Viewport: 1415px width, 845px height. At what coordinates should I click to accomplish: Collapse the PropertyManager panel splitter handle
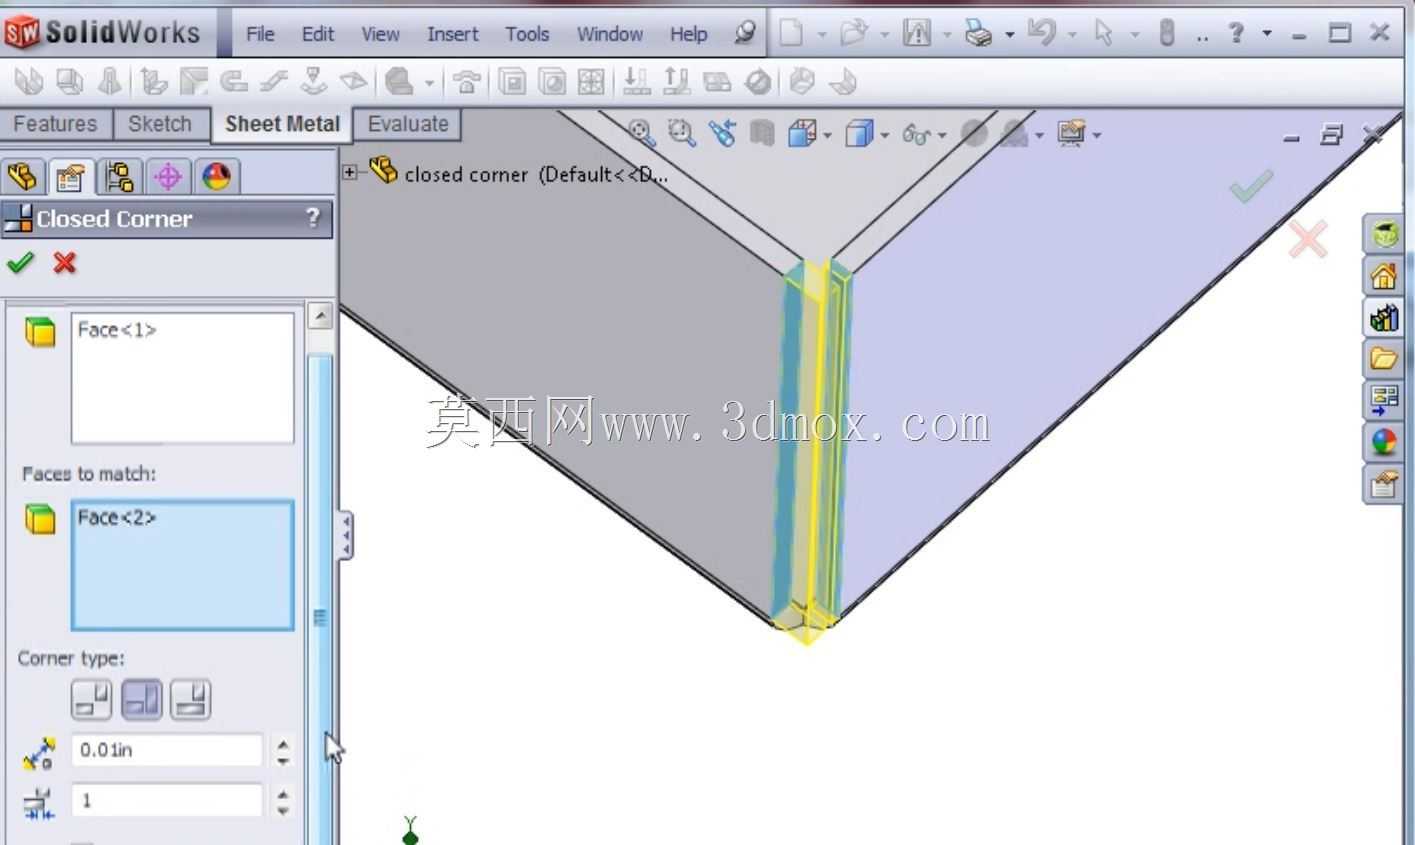(x=346, y=536)
